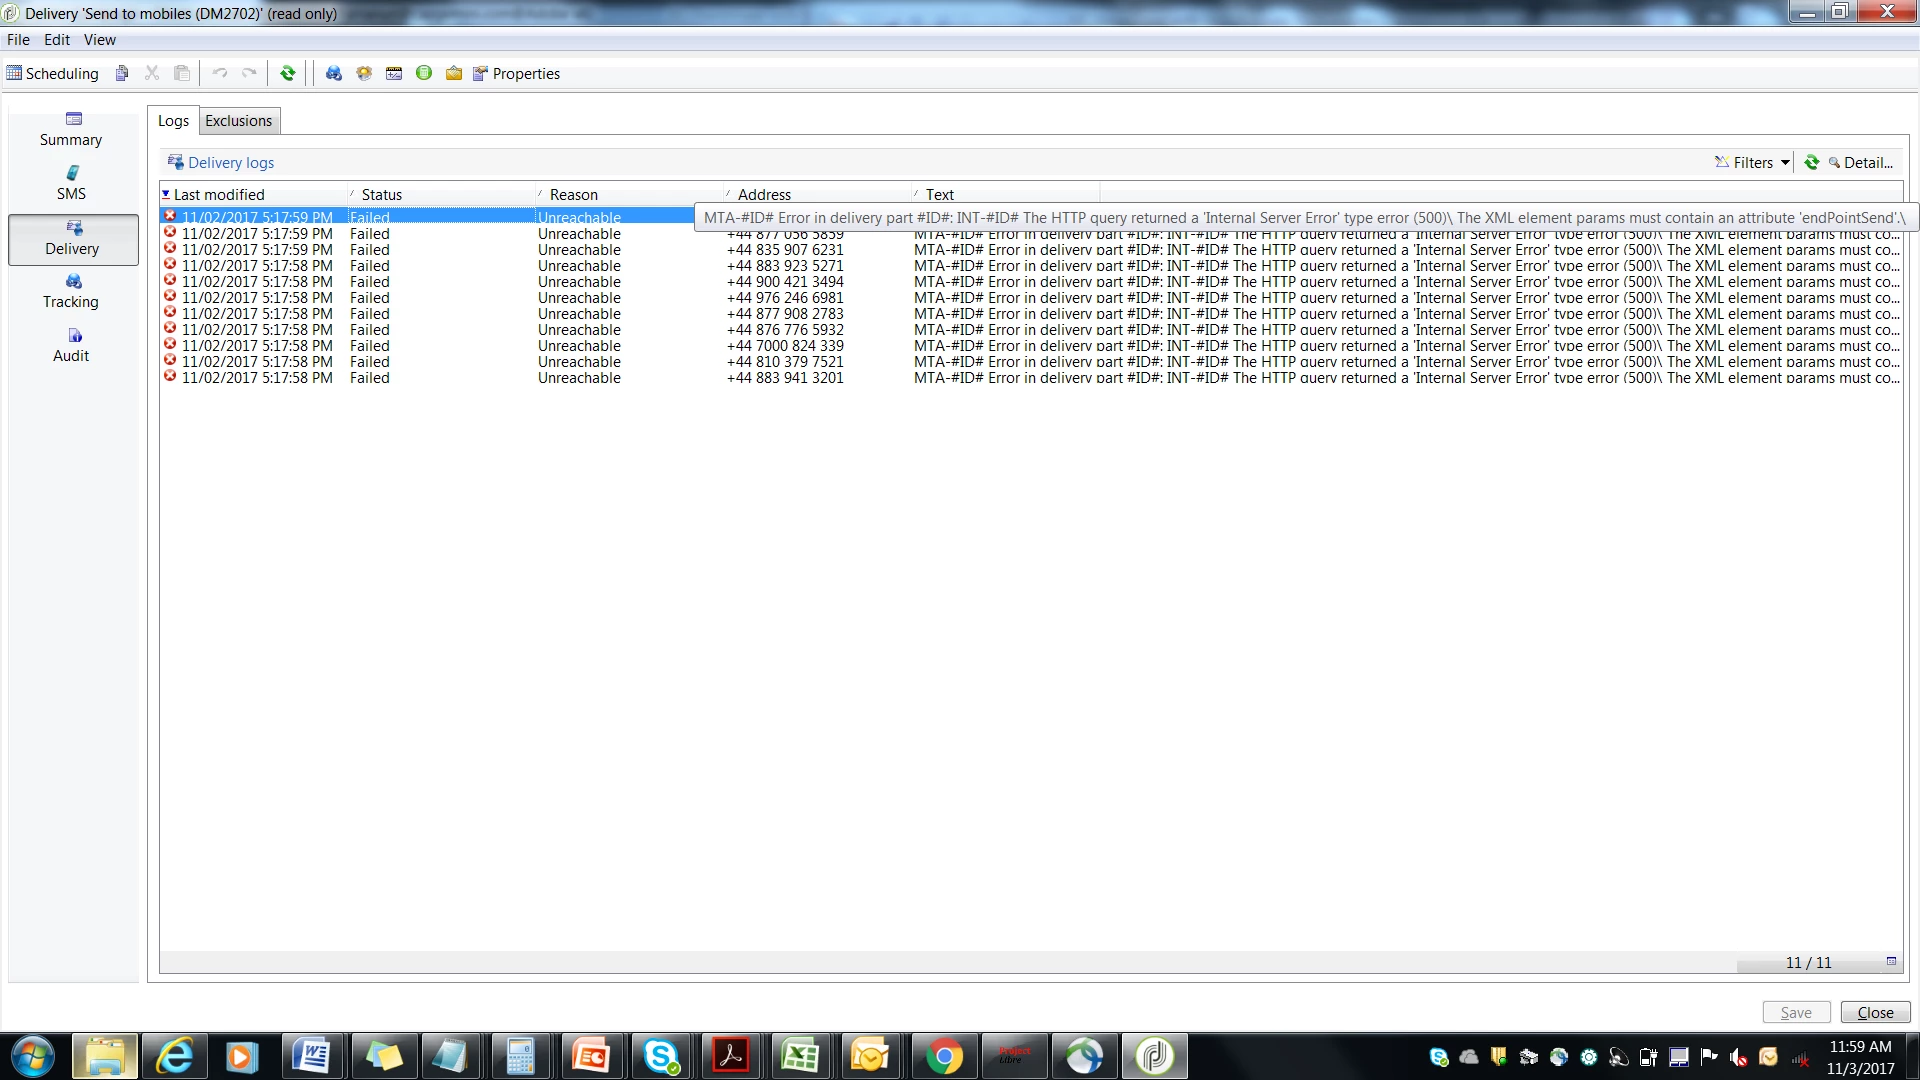Screen dimensions: 1920x1080
Task: Open the Audit section in sidebar
Action: tap(71, 346)
